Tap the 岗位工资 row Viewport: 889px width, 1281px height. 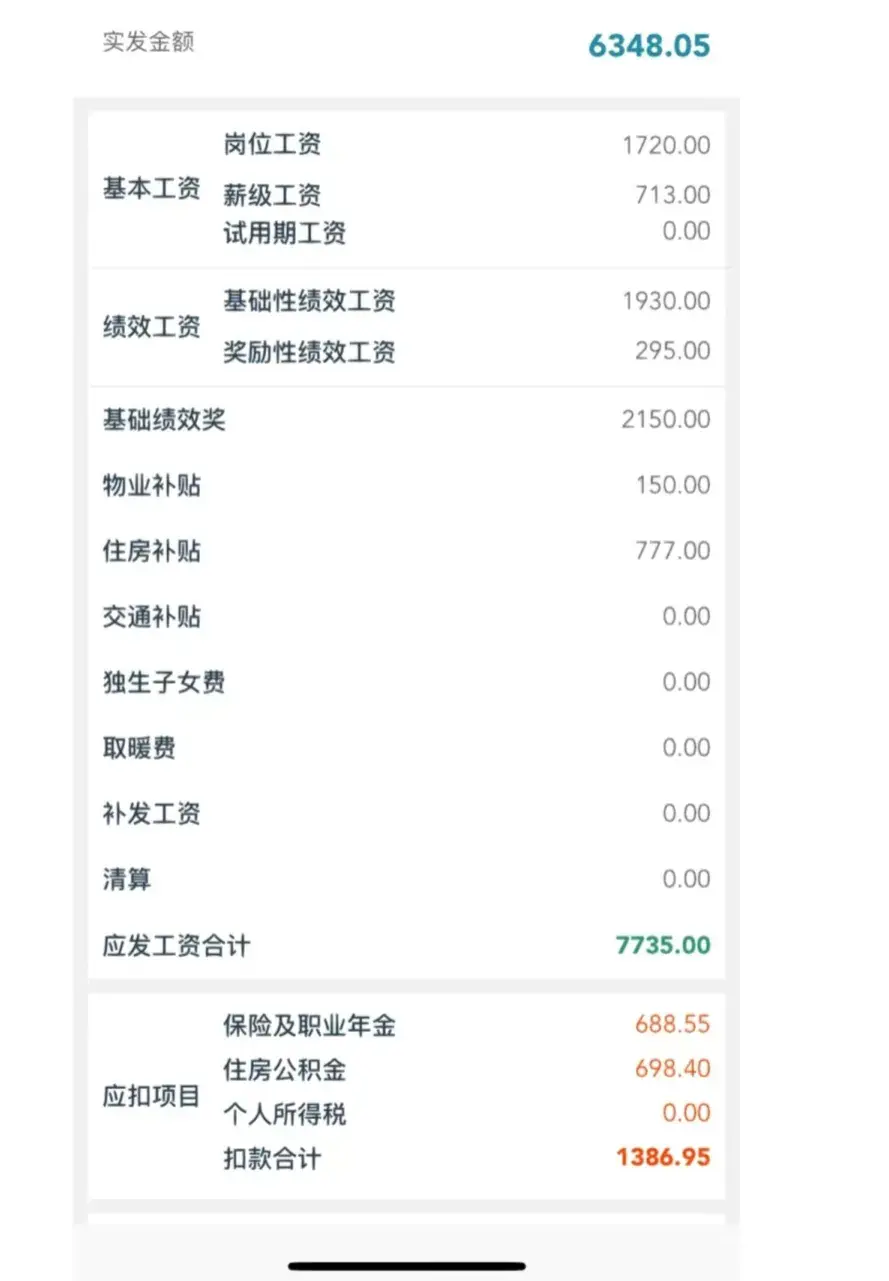(466, 145)
